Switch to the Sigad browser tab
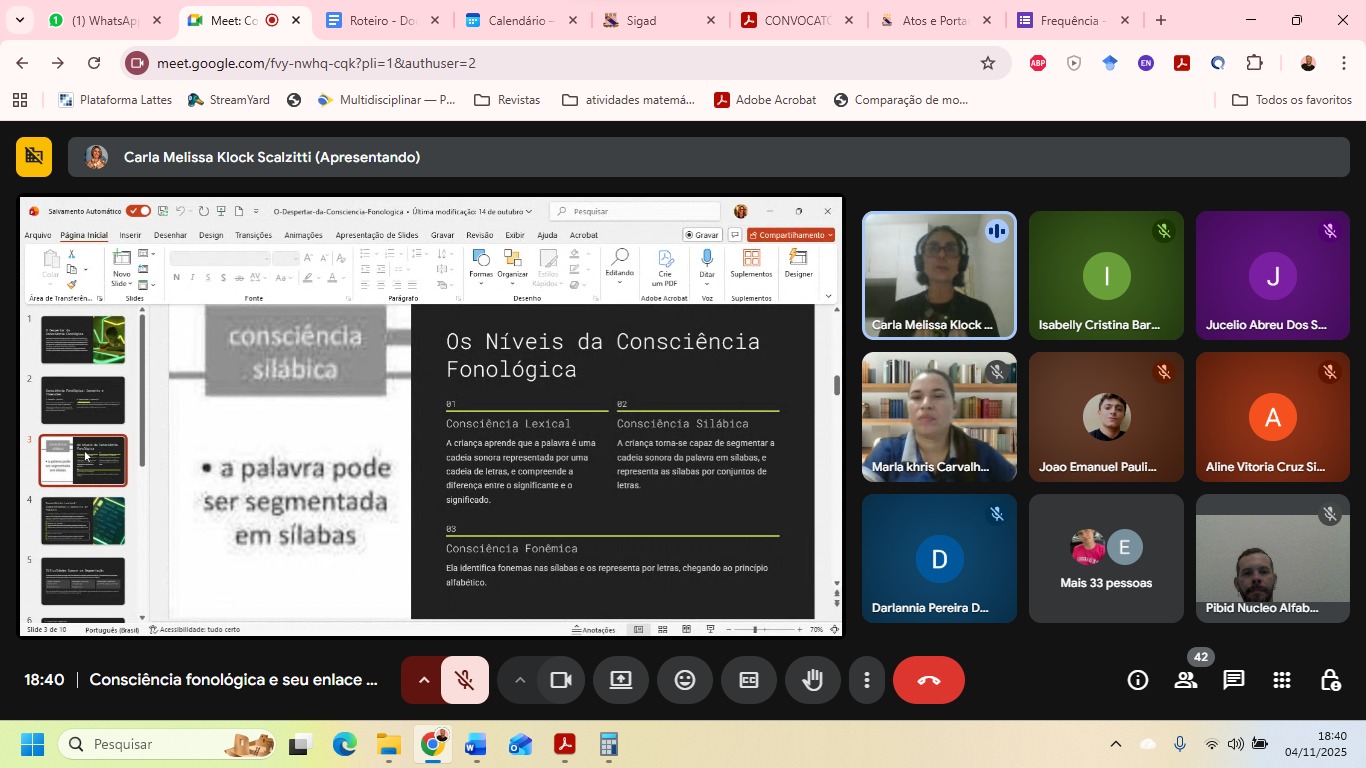Viewport: 1366px width, 768px height. point(655,20)
